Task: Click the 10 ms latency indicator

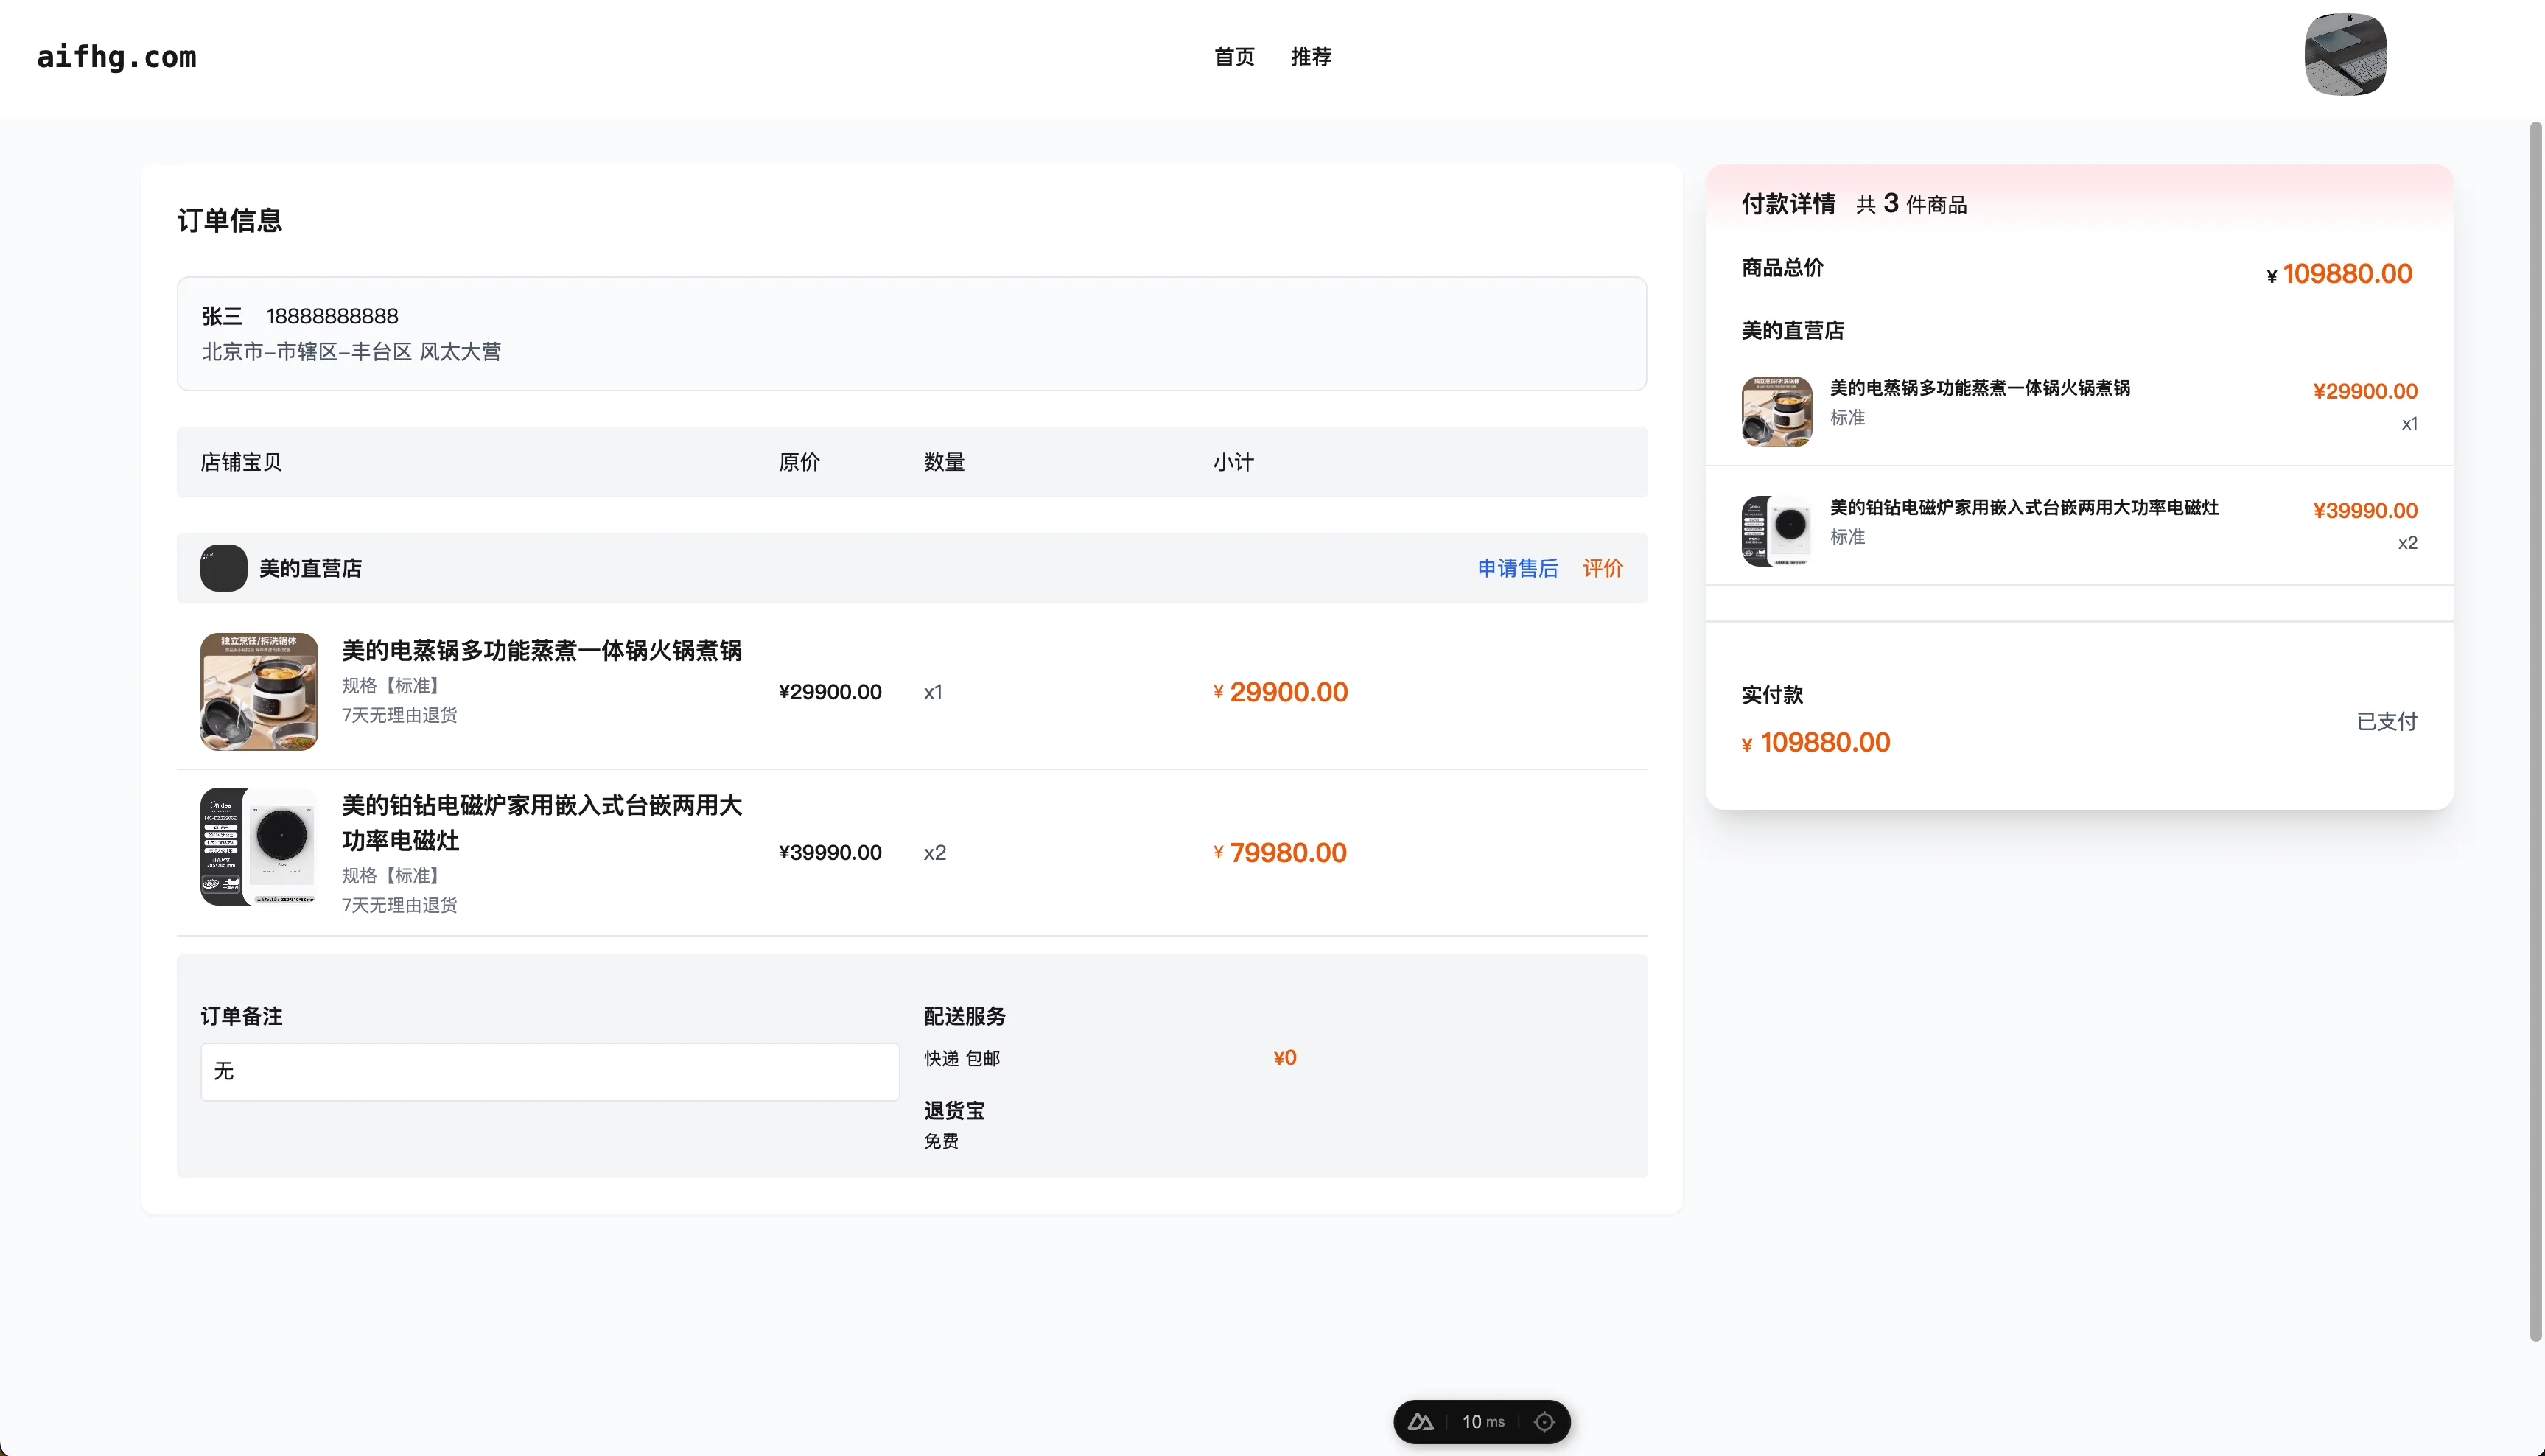Action: tap(1482, 1421)
